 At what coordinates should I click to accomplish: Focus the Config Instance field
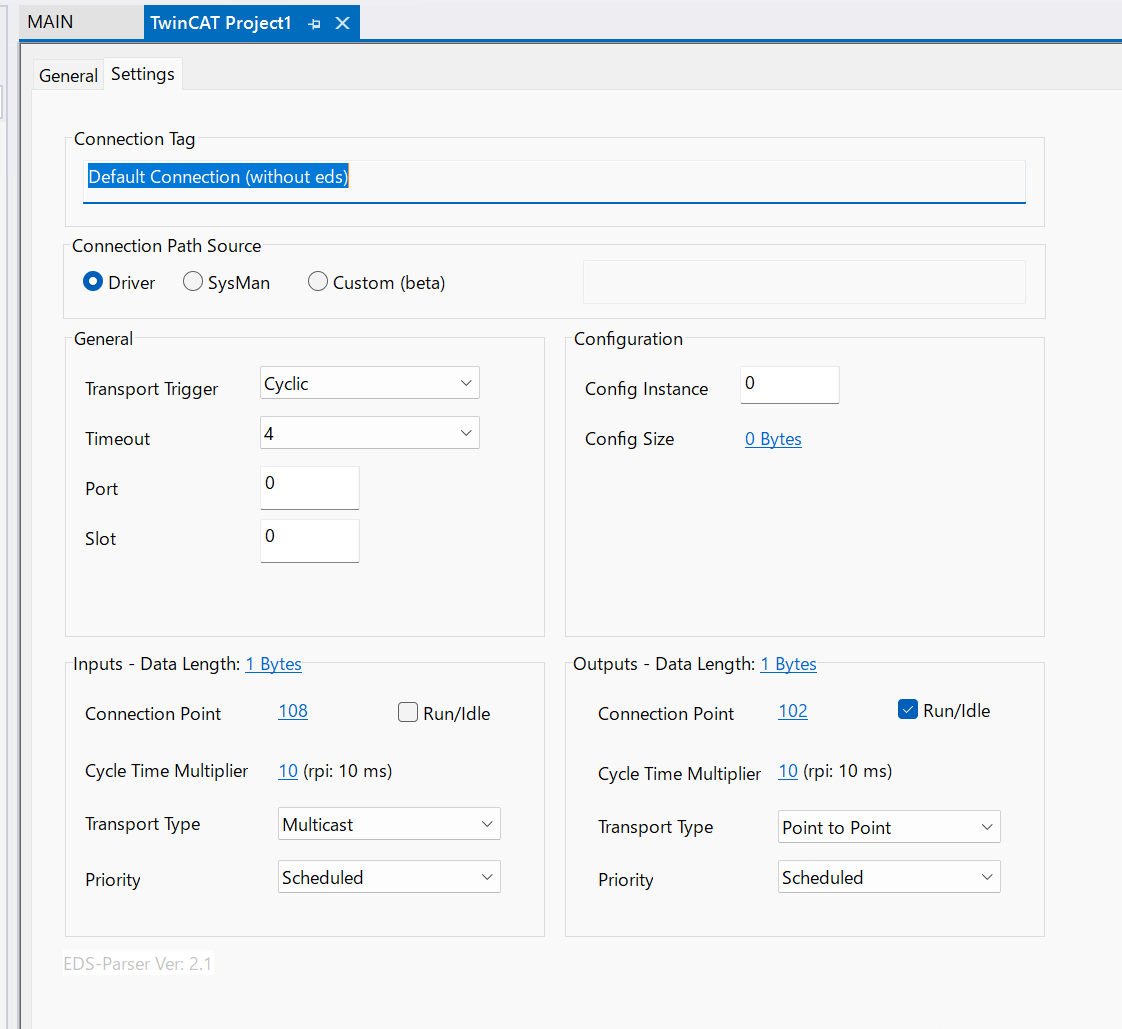point(789,385)
